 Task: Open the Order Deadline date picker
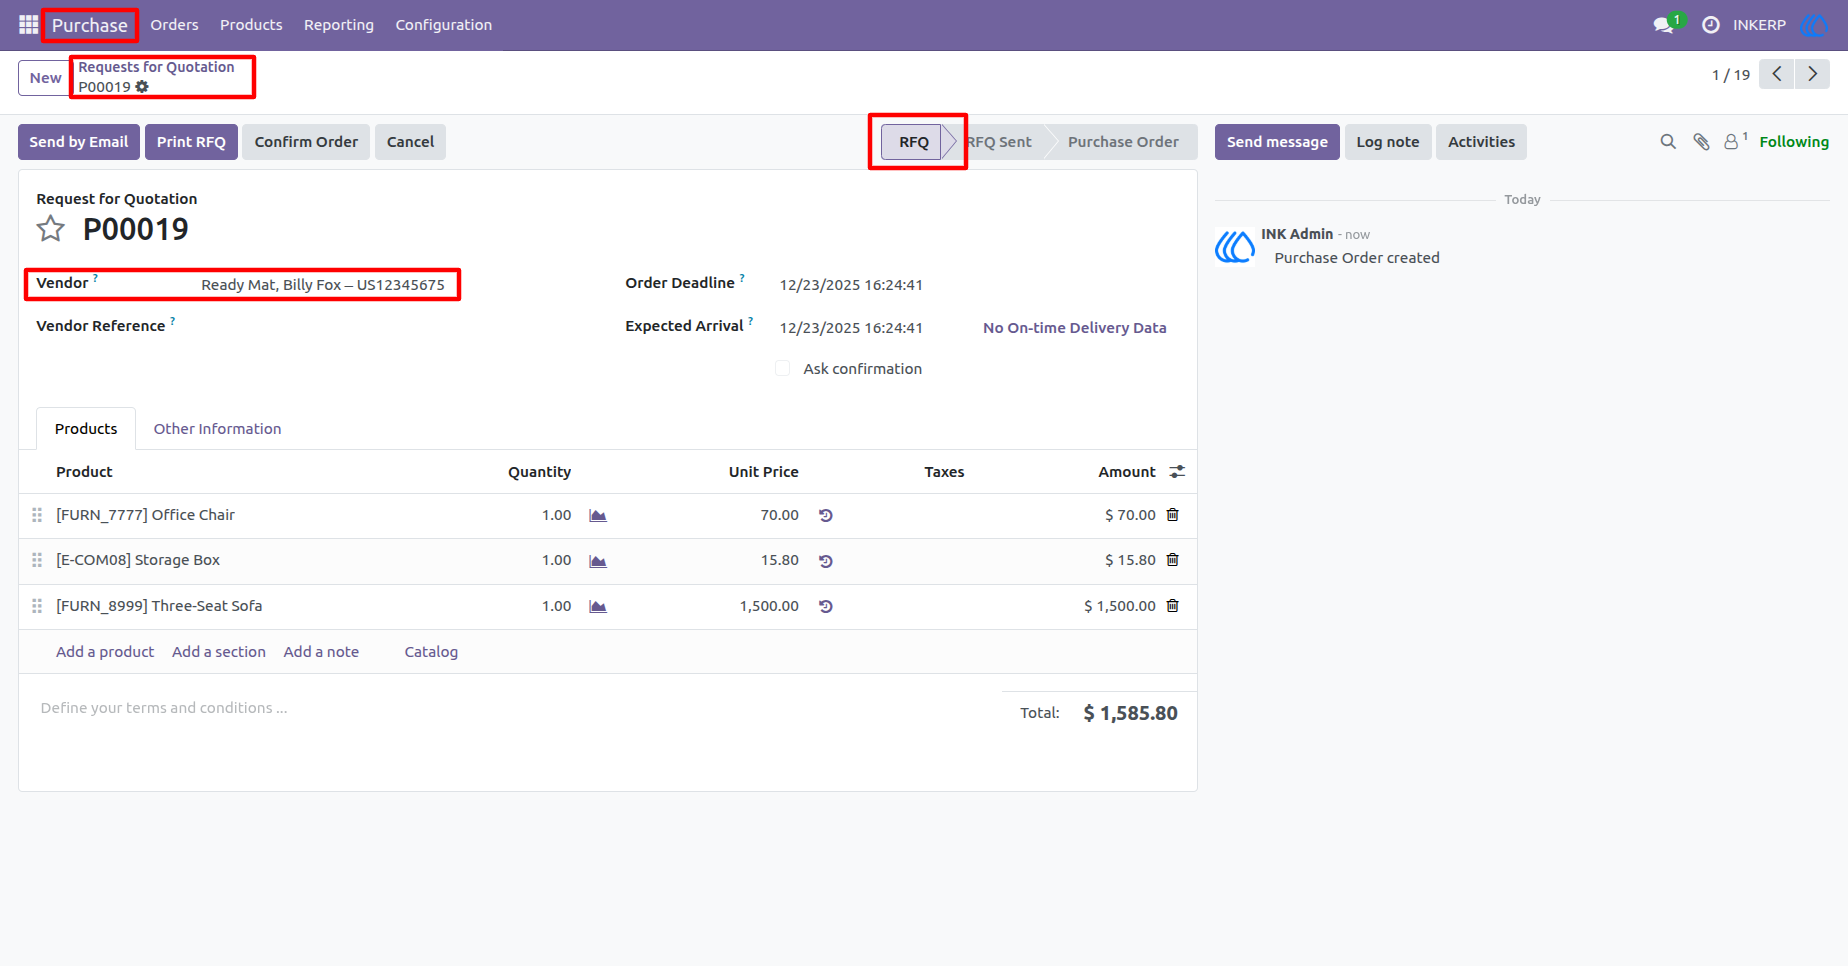pyautogui.click(x=851, y=285)
